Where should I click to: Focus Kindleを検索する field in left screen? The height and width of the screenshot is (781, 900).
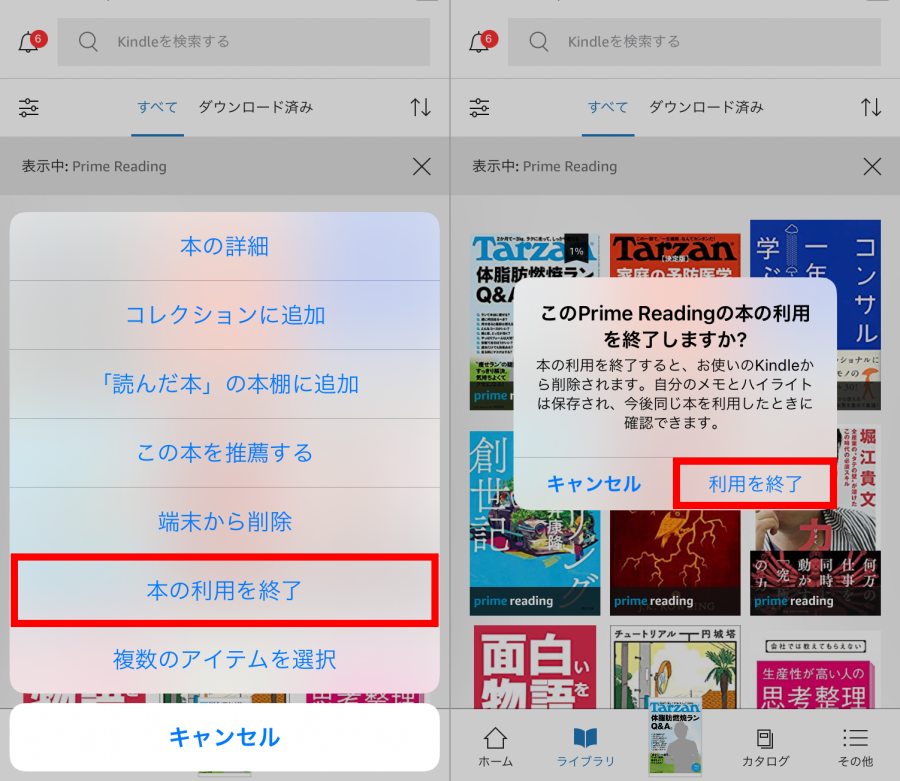tap(243, 41)
